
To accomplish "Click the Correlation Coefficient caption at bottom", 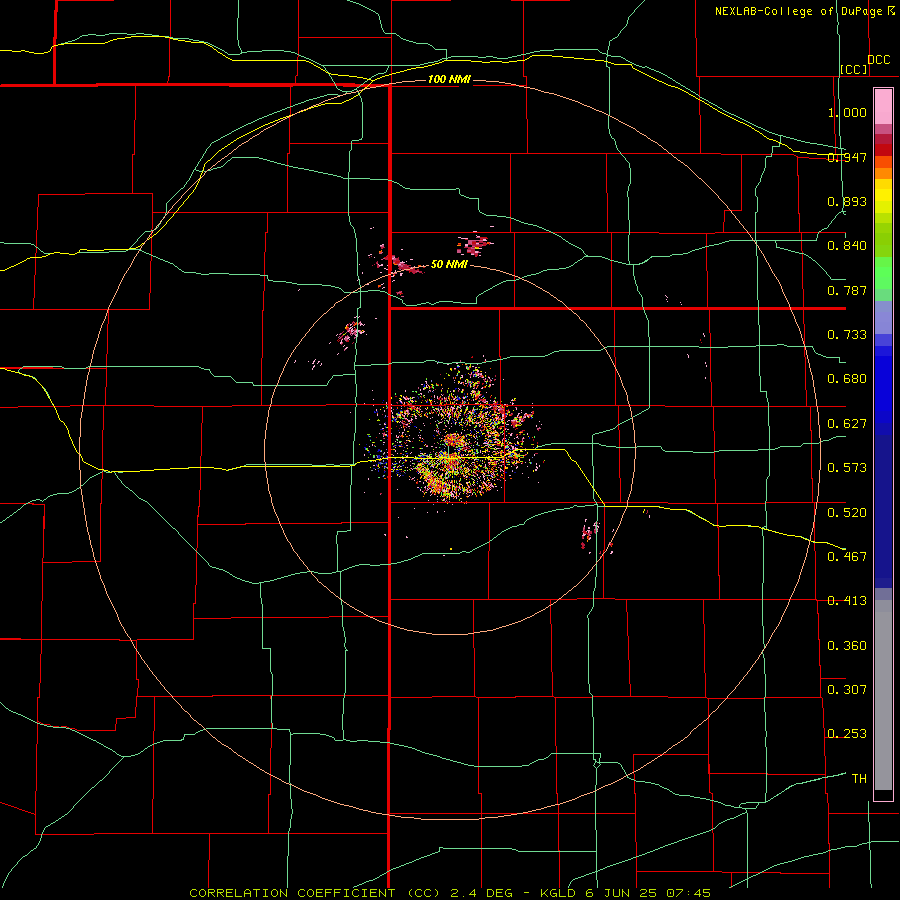I will 450,893.
